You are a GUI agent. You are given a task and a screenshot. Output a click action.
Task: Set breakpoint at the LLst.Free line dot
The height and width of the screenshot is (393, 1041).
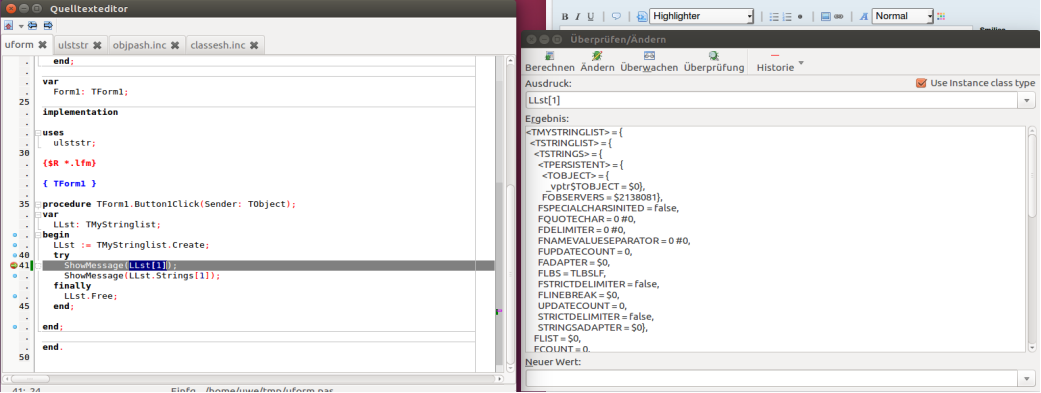(x=14, y=296)
